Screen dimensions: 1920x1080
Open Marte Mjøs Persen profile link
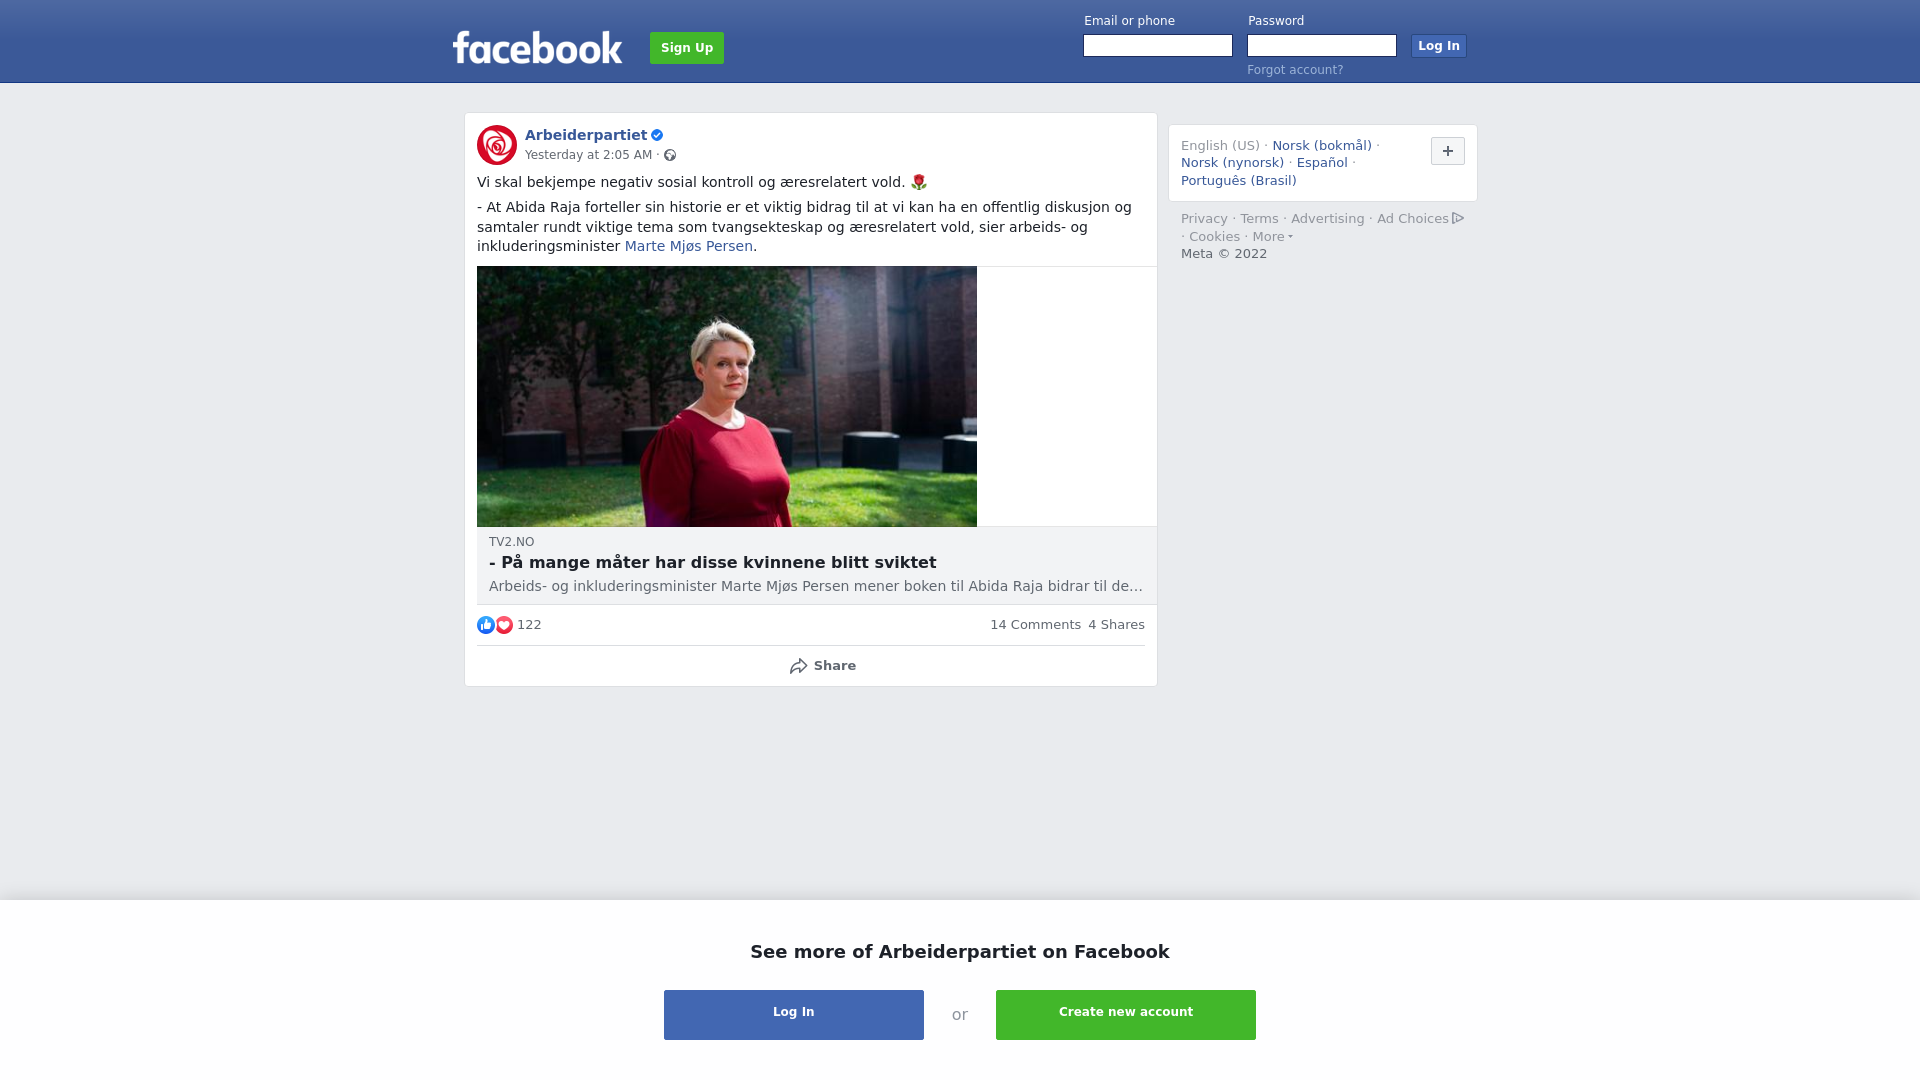[x=689, y=246]
